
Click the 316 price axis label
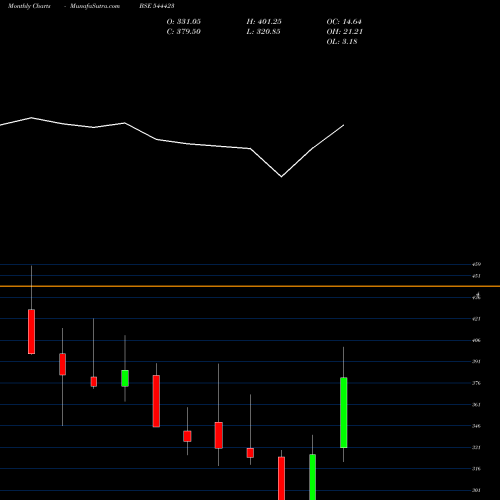coord(477,469)
